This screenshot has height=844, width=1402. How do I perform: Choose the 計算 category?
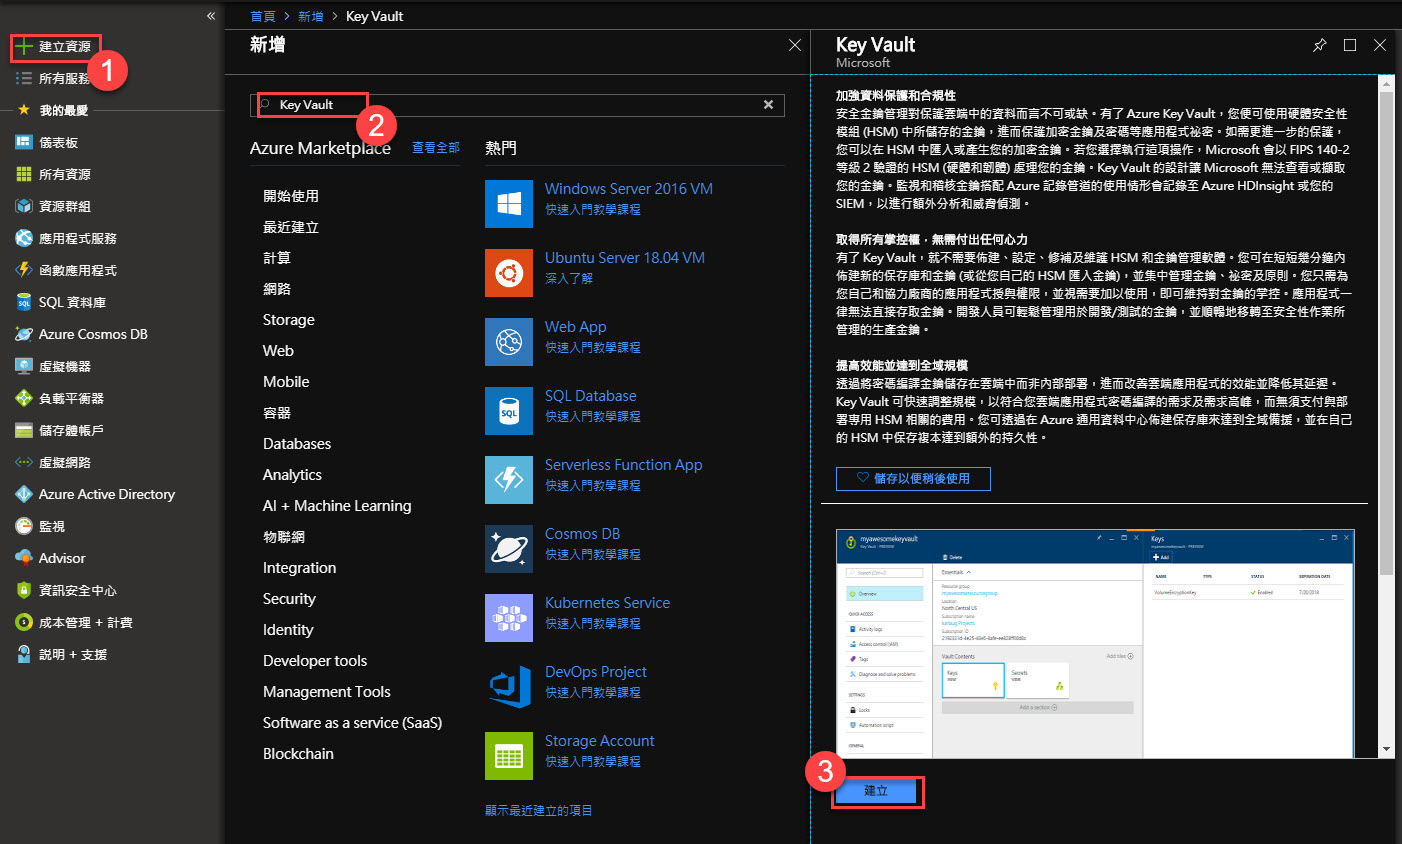point(277,258)
